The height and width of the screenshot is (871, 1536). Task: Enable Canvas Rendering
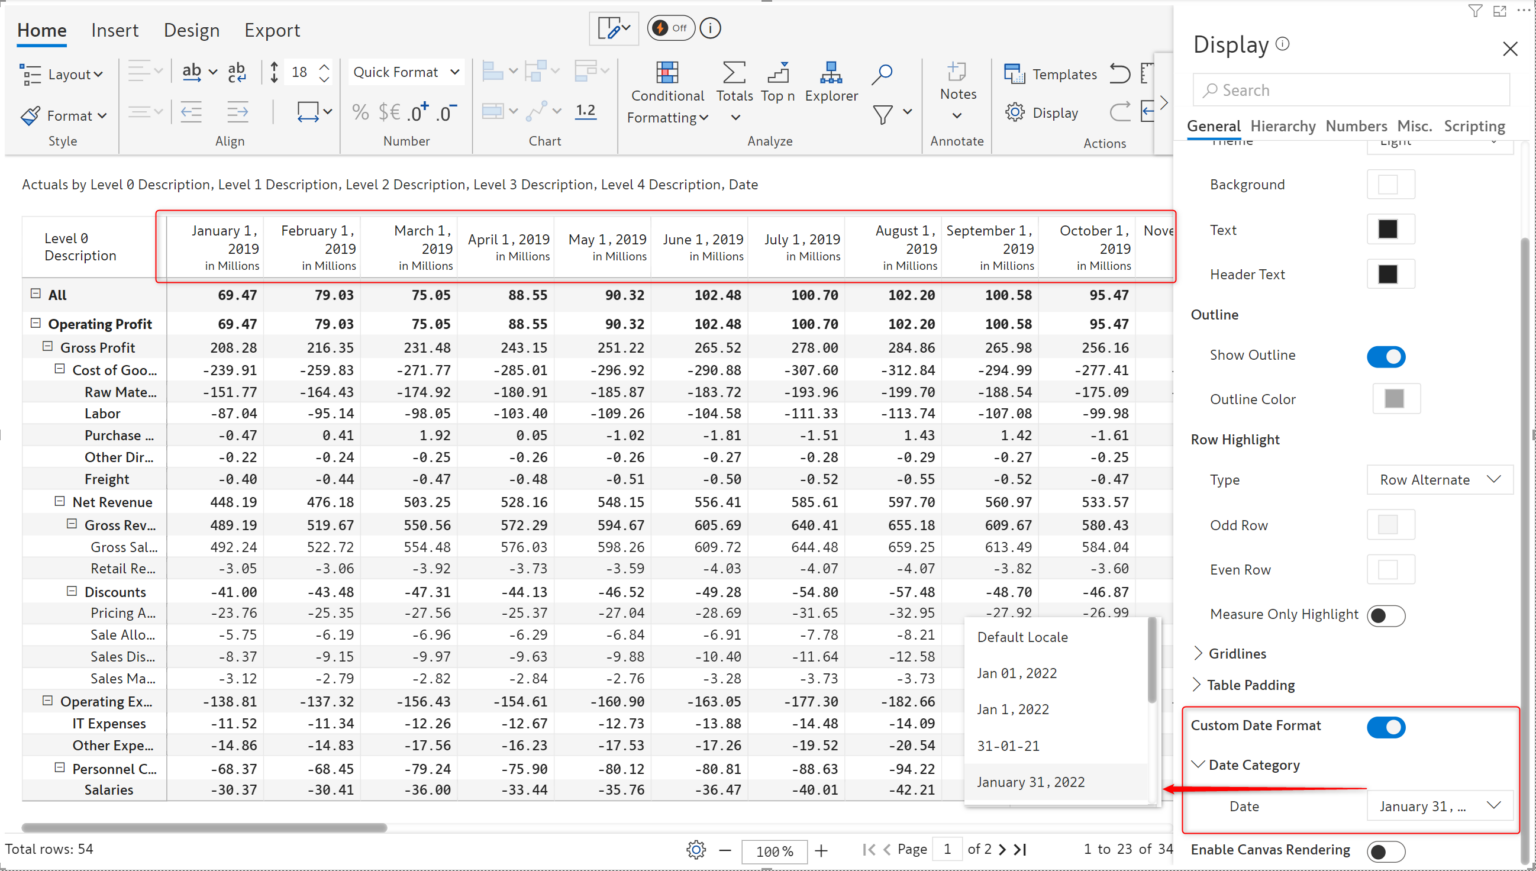point(1386,851)
